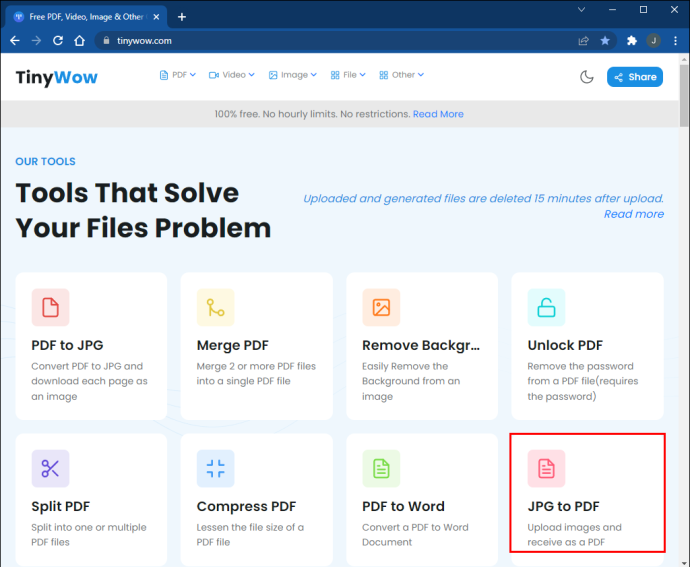Select the Free PDF, Video, Image tab
The height and width of the screenshot is (567, 690).
coord(86,17)
